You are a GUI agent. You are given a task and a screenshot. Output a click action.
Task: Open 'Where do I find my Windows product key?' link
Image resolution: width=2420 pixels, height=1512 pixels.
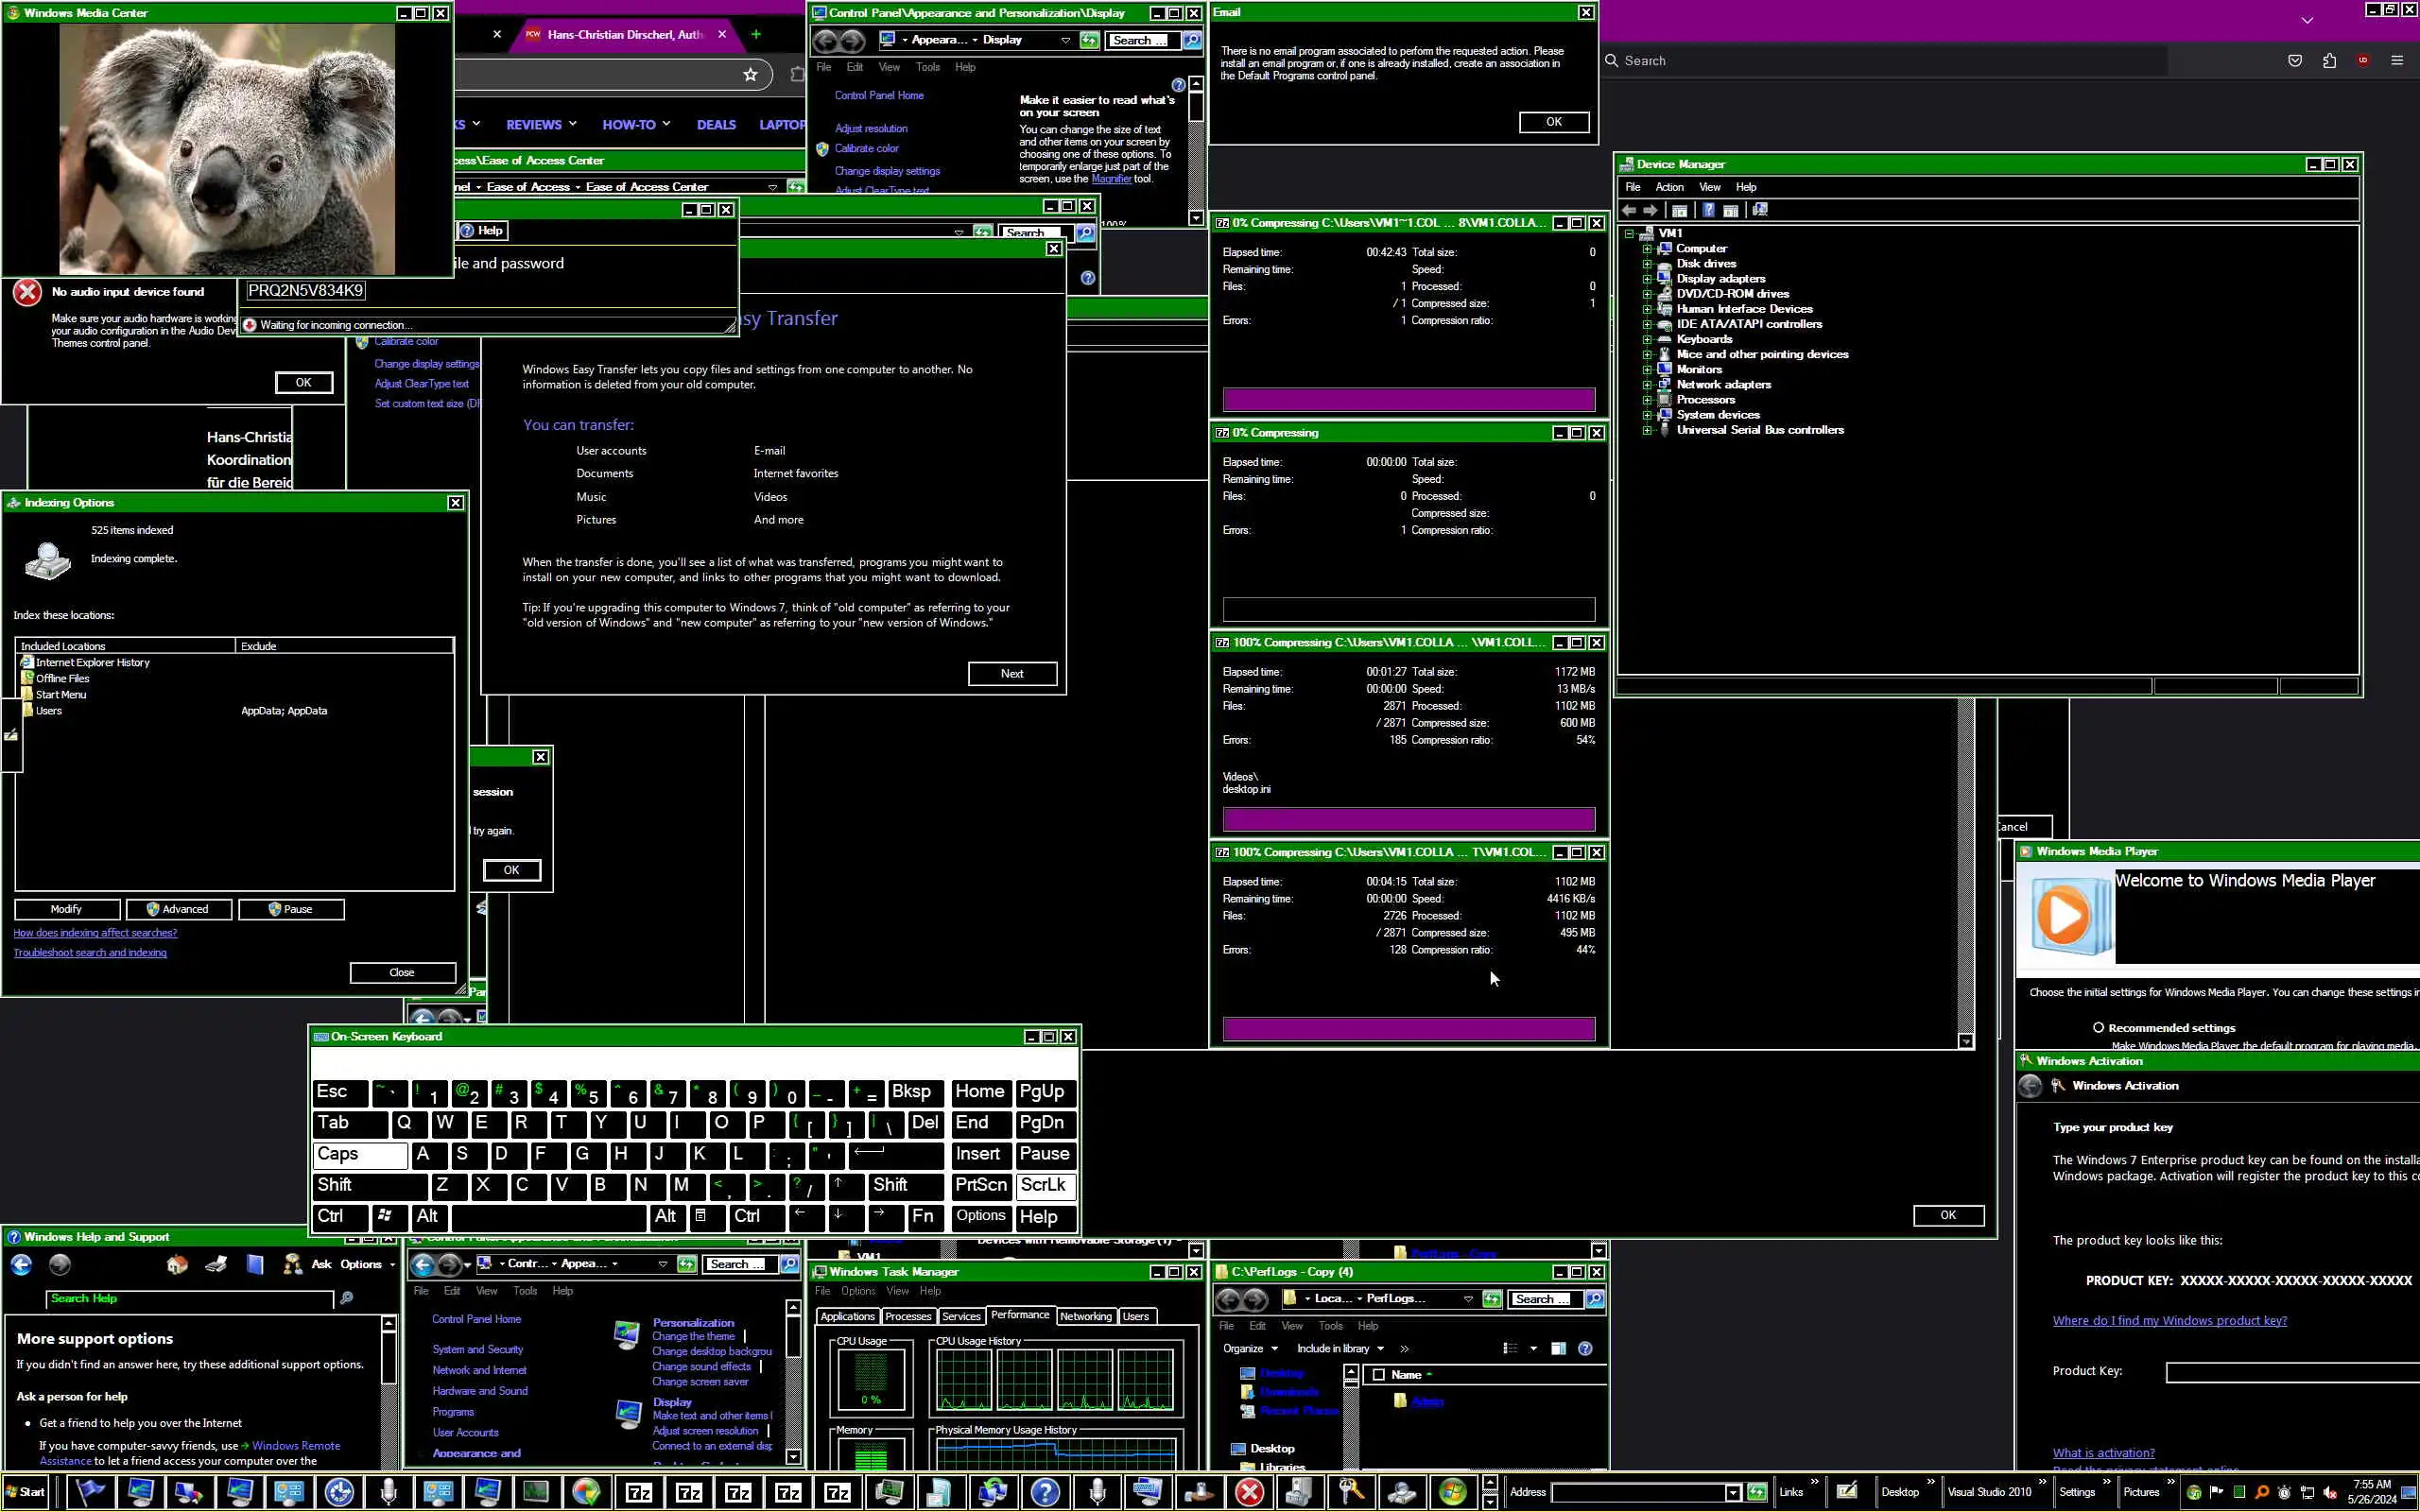pos(2169,1321)
